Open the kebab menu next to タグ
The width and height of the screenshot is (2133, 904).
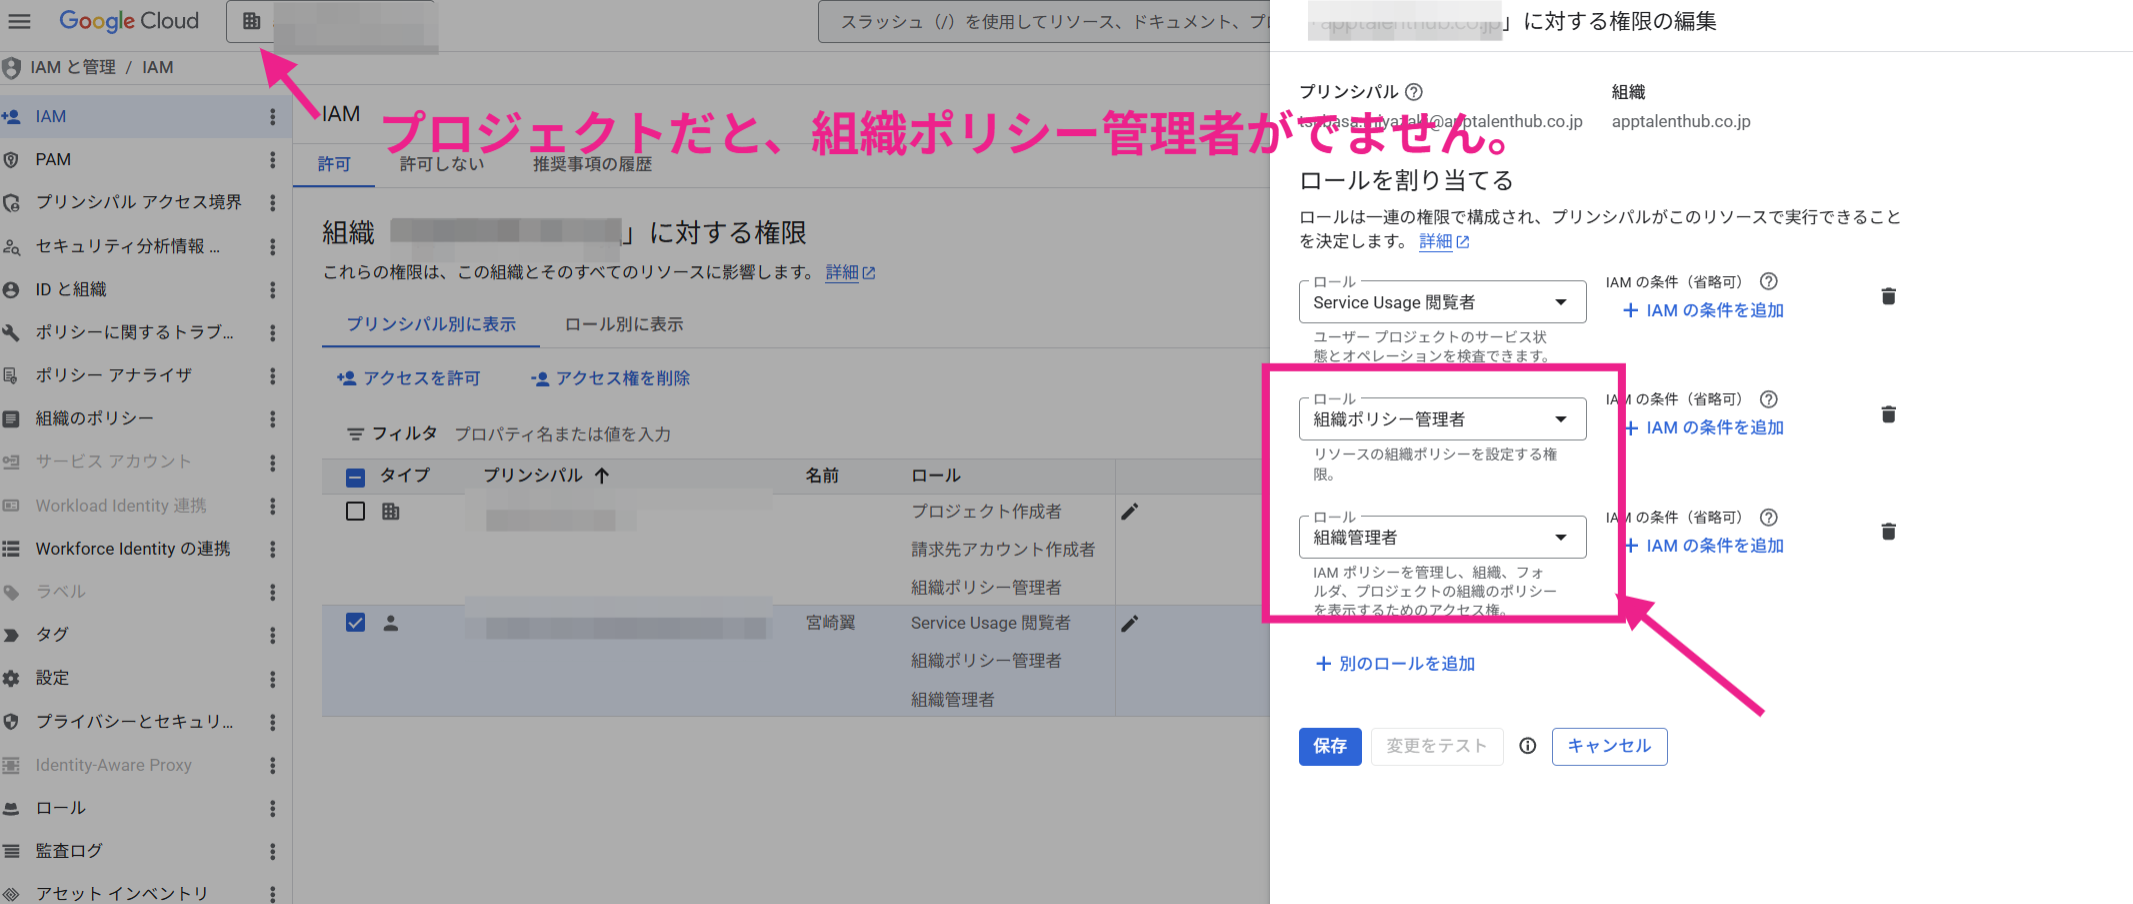coord(272,635)
